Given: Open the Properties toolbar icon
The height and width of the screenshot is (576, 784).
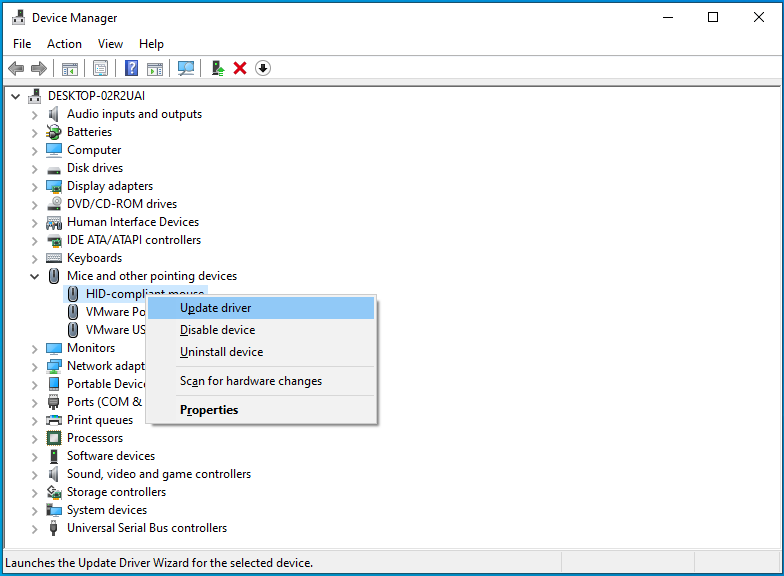Looking at the screenshot, I should (x=100, y=68).
